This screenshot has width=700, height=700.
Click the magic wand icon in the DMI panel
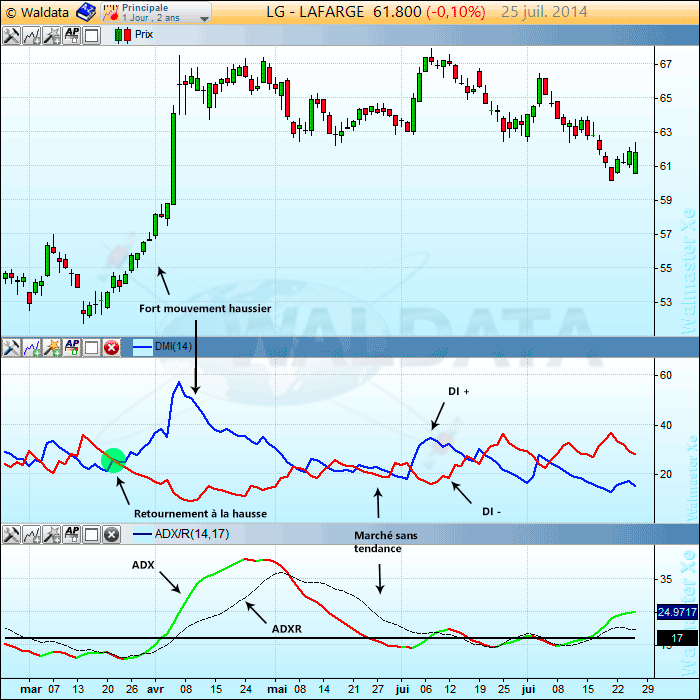click(52, 347)
